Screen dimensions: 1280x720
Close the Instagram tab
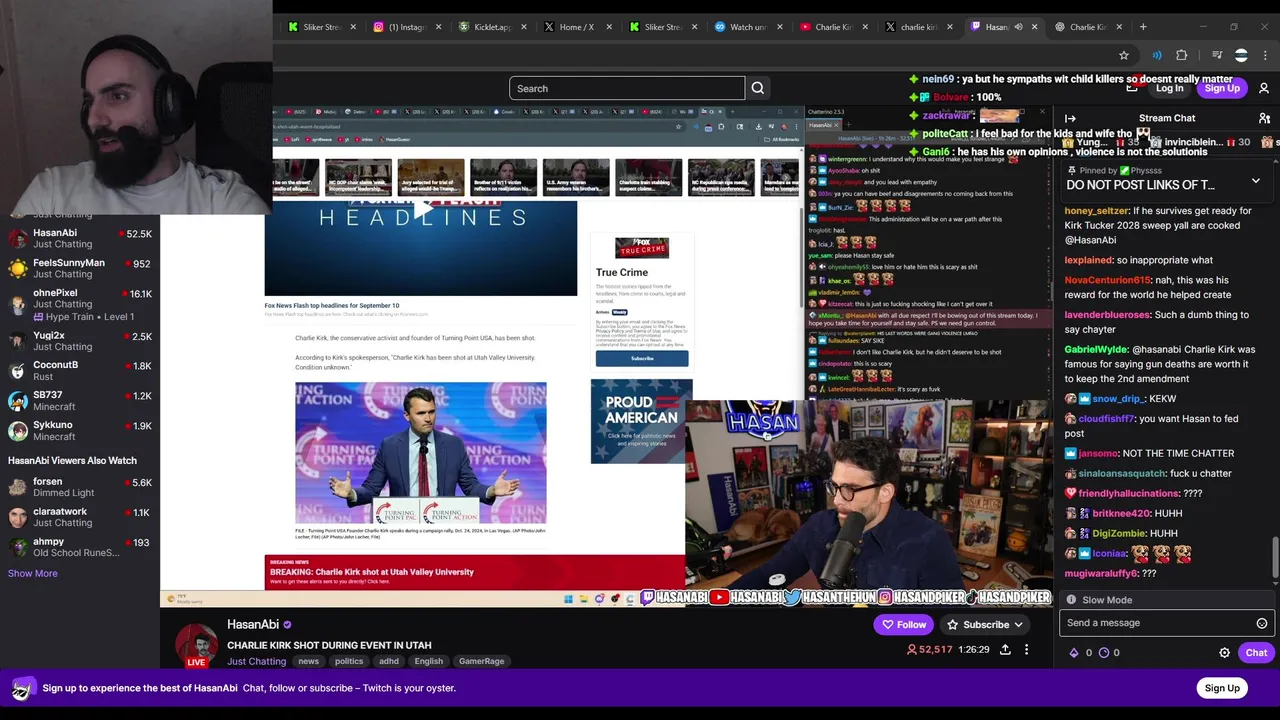tap(438, 27)
